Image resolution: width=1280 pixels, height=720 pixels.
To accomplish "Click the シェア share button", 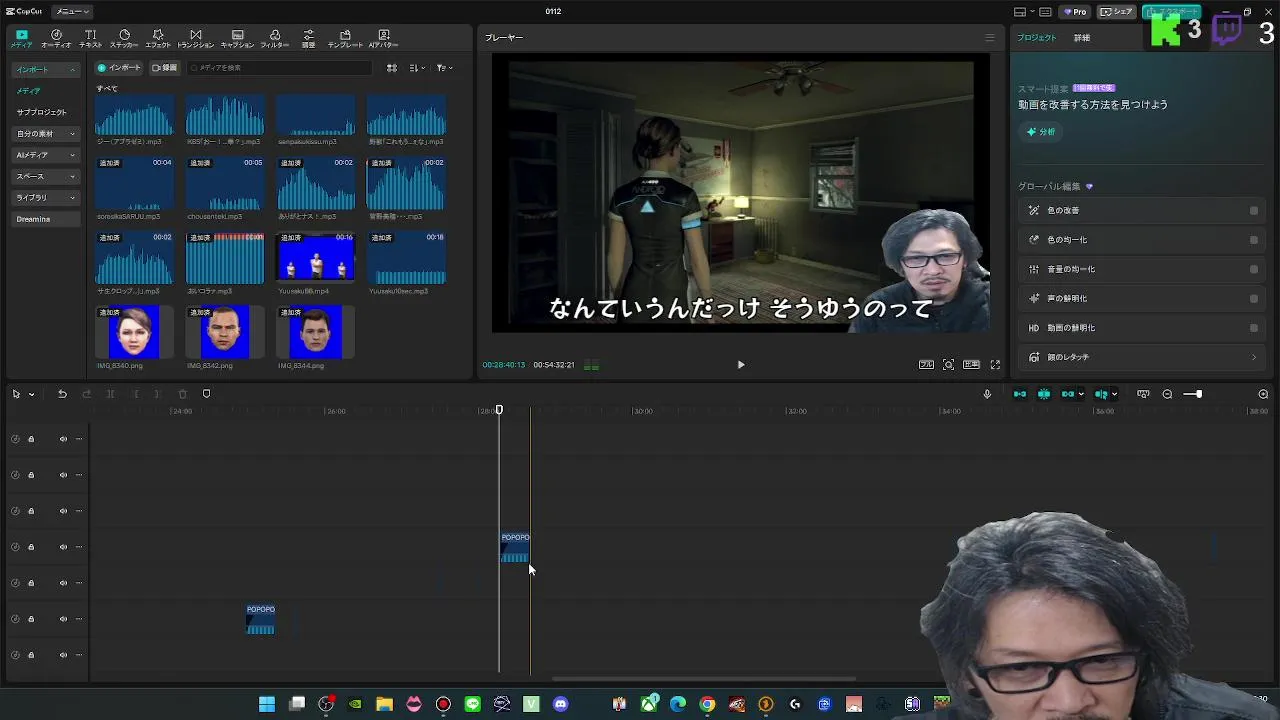I will pos(1116,12).
